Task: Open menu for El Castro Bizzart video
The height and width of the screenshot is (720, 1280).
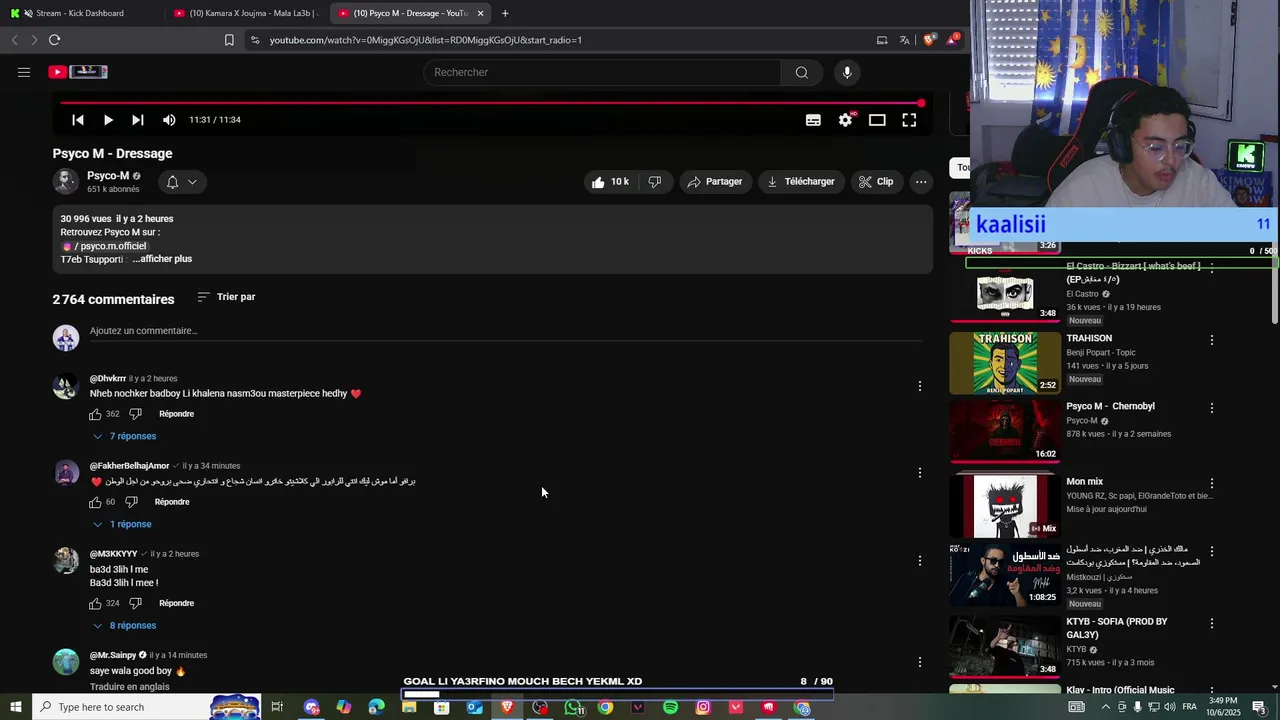Action: 1212,268
